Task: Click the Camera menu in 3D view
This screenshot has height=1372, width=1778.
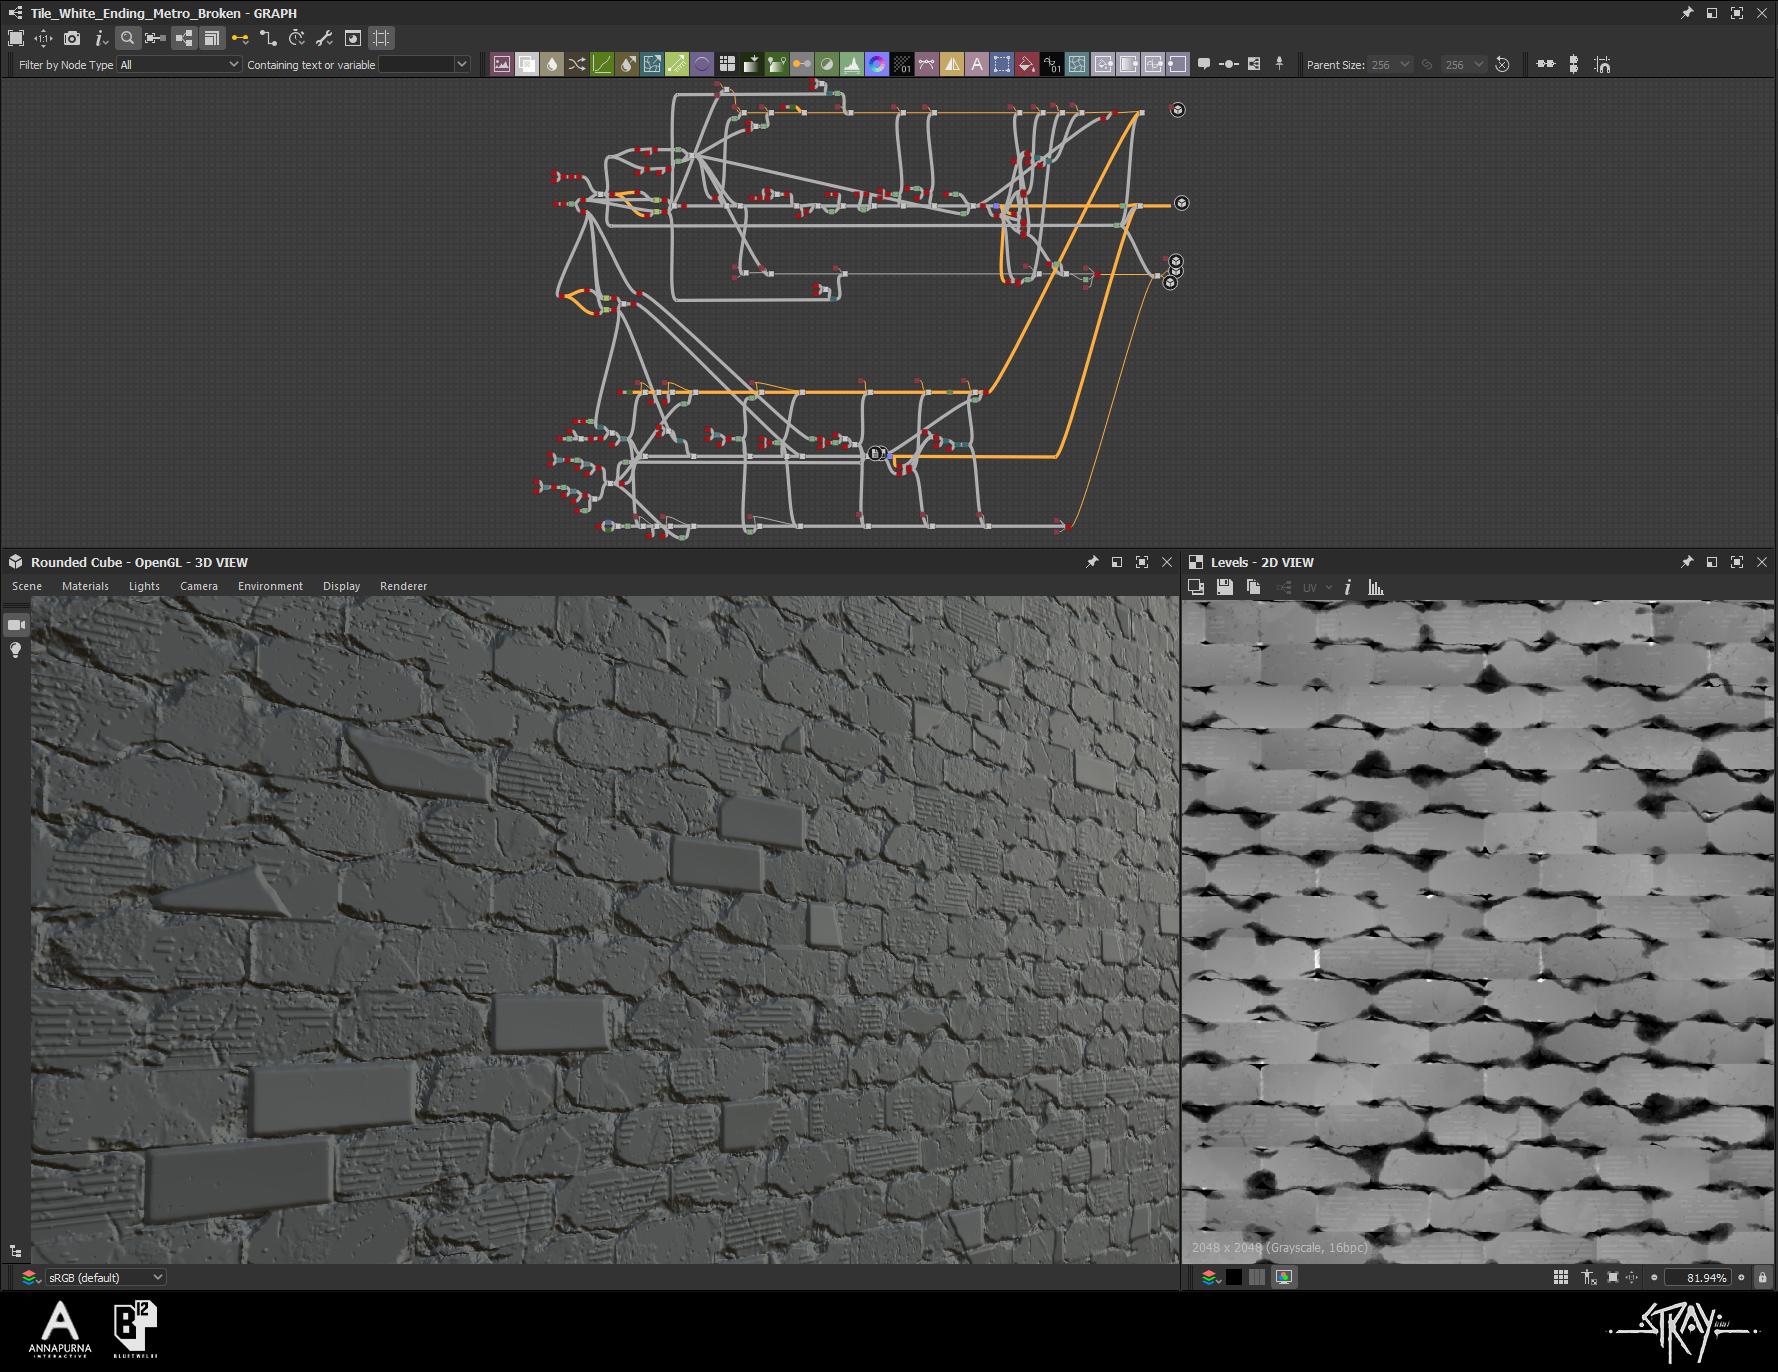Action: [198, 586]
